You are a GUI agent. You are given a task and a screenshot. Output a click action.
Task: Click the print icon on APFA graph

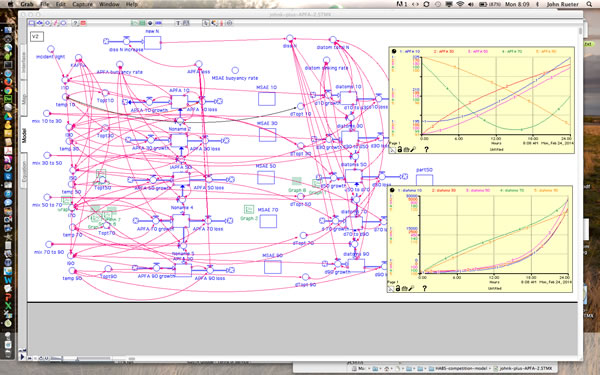click(x=406, y=149)
